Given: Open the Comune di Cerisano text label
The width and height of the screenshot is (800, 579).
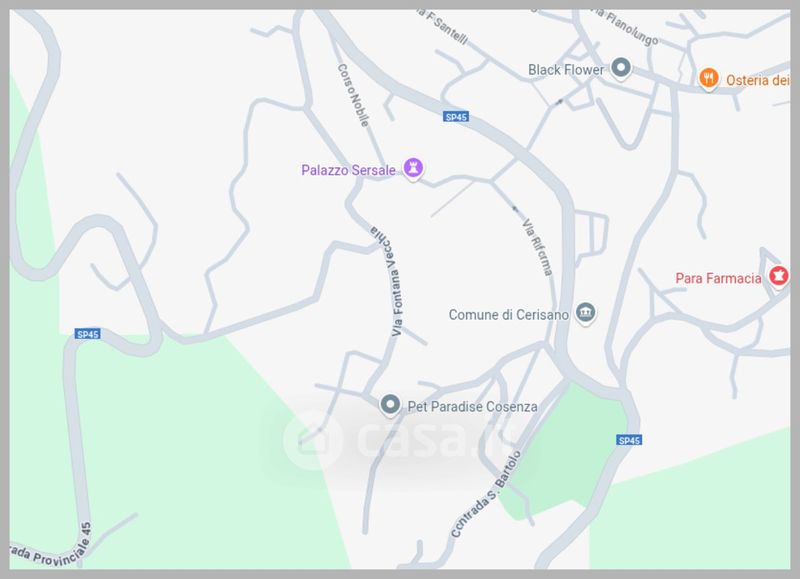Looking at the screenshot, I should pos(509,315).
